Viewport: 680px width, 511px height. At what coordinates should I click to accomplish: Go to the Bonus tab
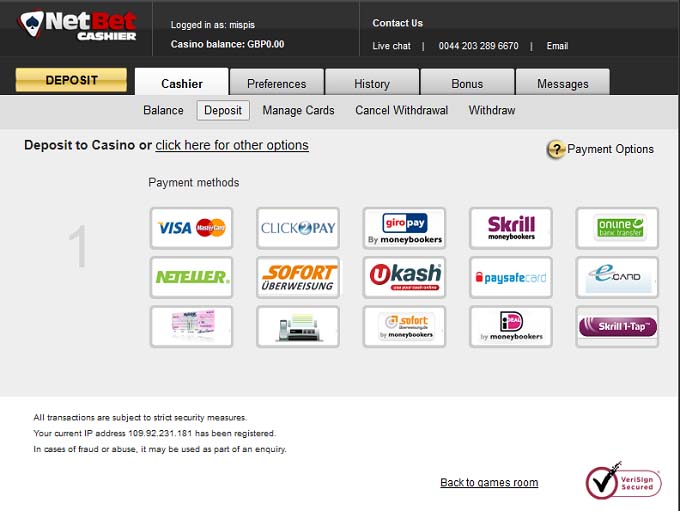tap(466, 84)
